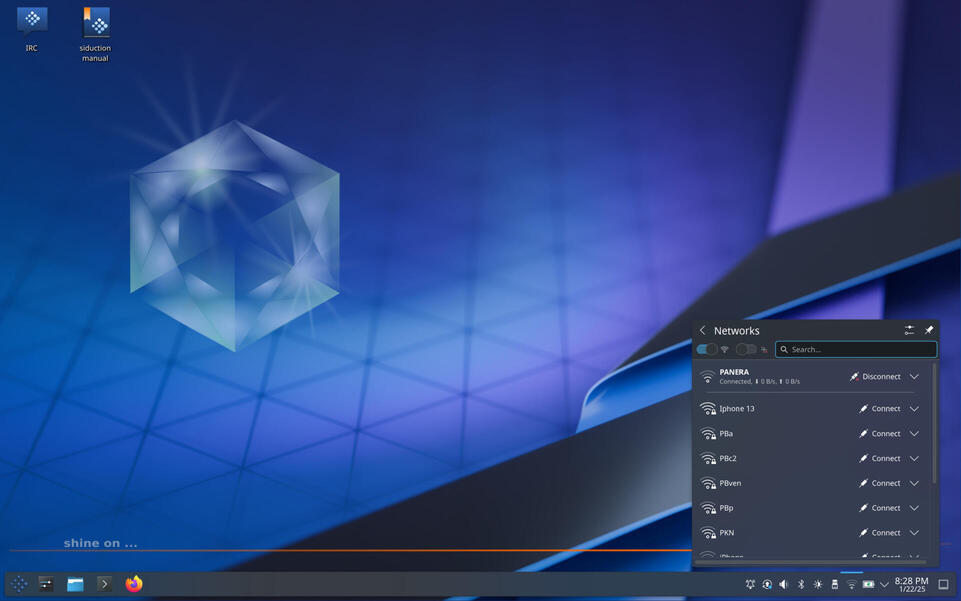Open the clock showing 8:28 PM

(911, 584)
